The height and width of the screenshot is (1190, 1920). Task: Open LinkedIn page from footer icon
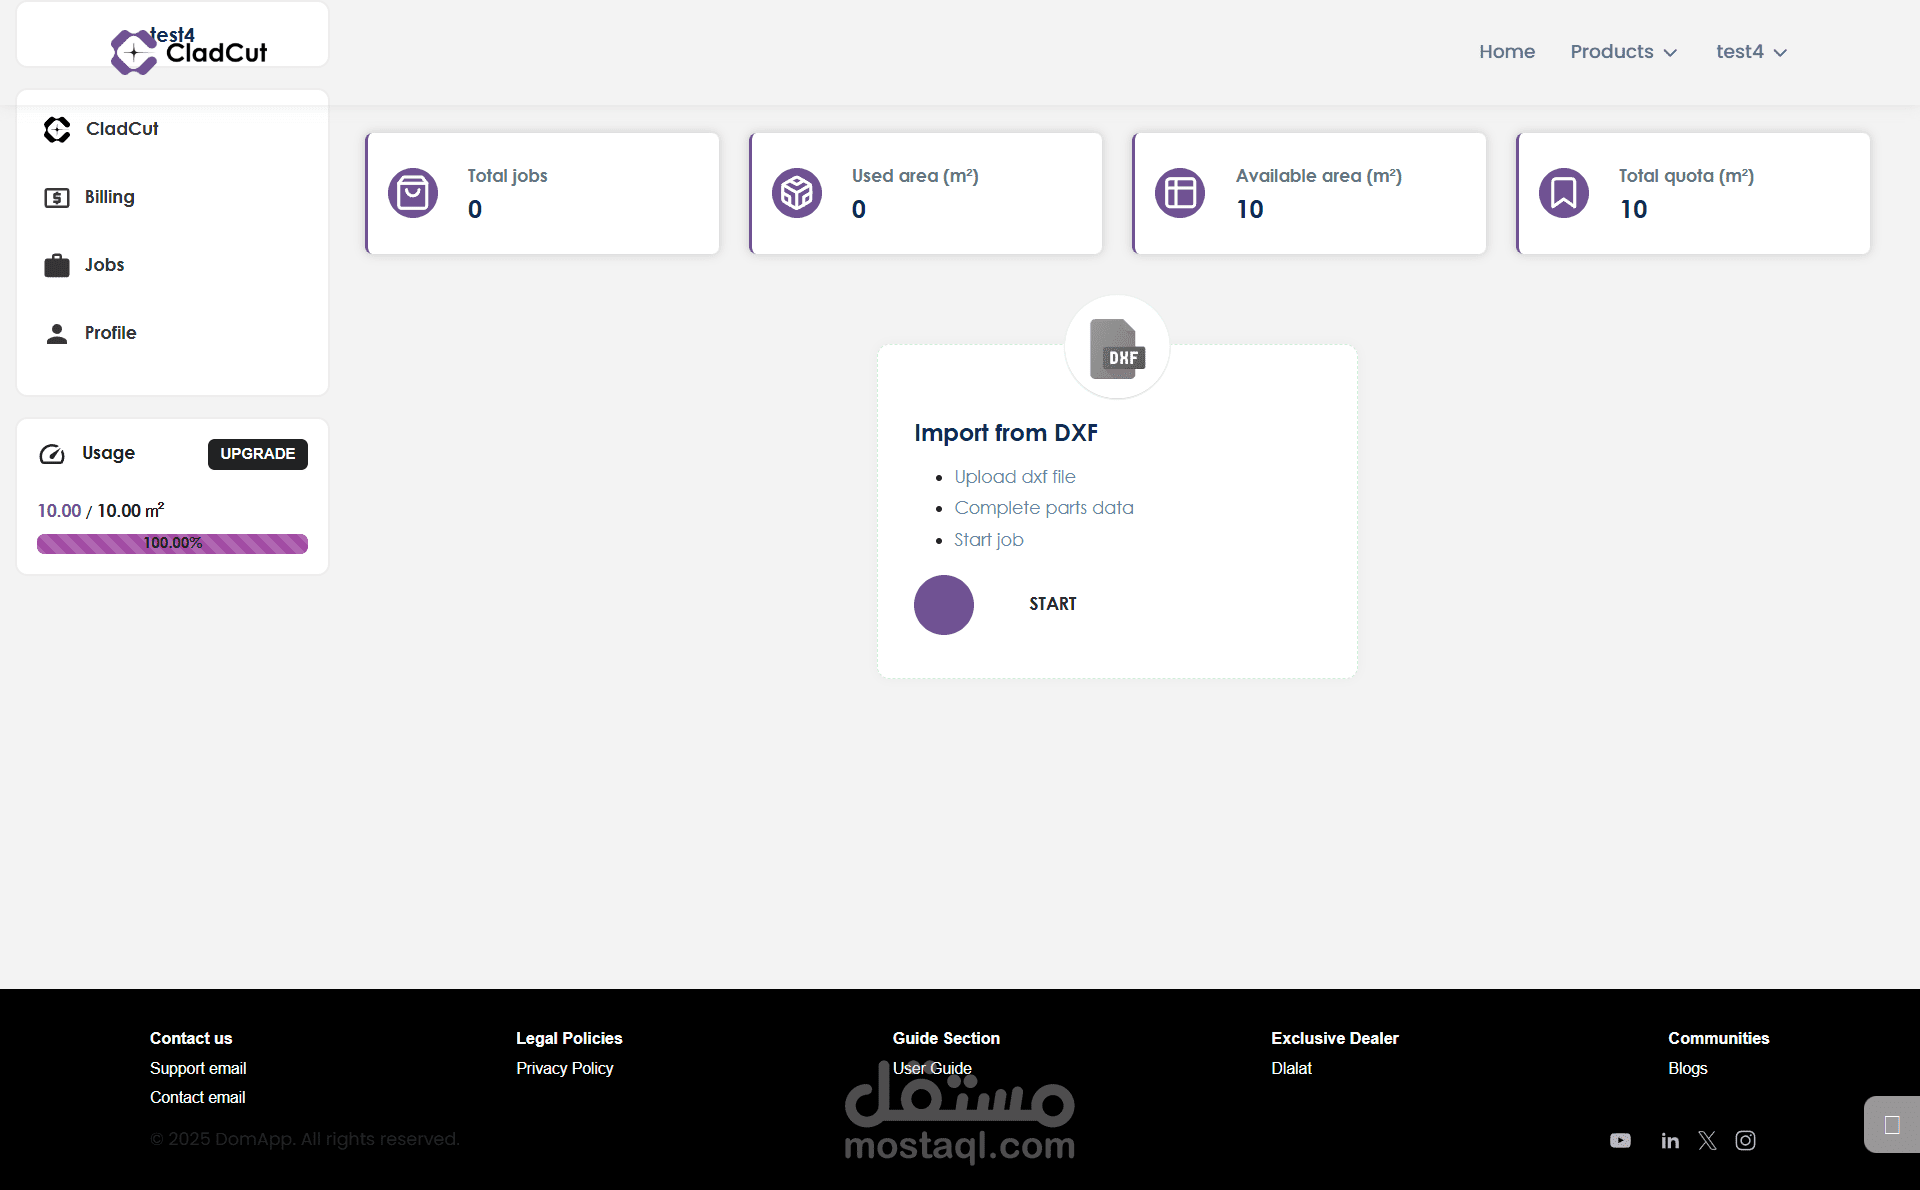click(x=1670, y=1140)
